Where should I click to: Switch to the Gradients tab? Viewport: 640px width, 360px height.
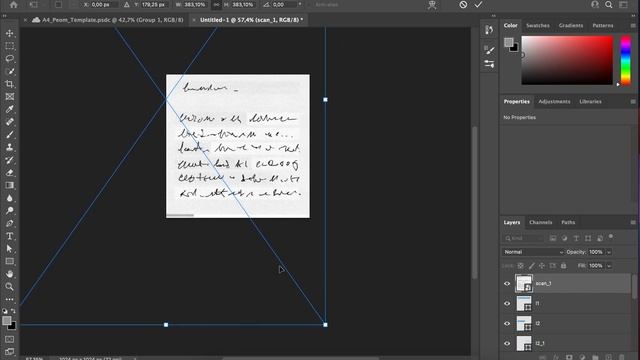coord(571,25)
